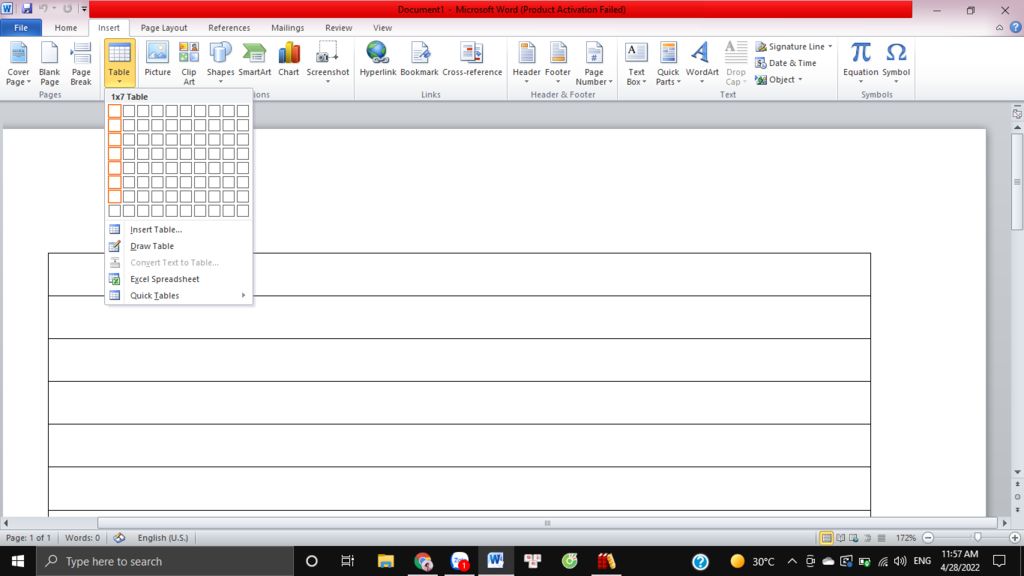
Task: Click the Words: 0 status indicator
Action: pyautogui.click(x=82, y=538)
